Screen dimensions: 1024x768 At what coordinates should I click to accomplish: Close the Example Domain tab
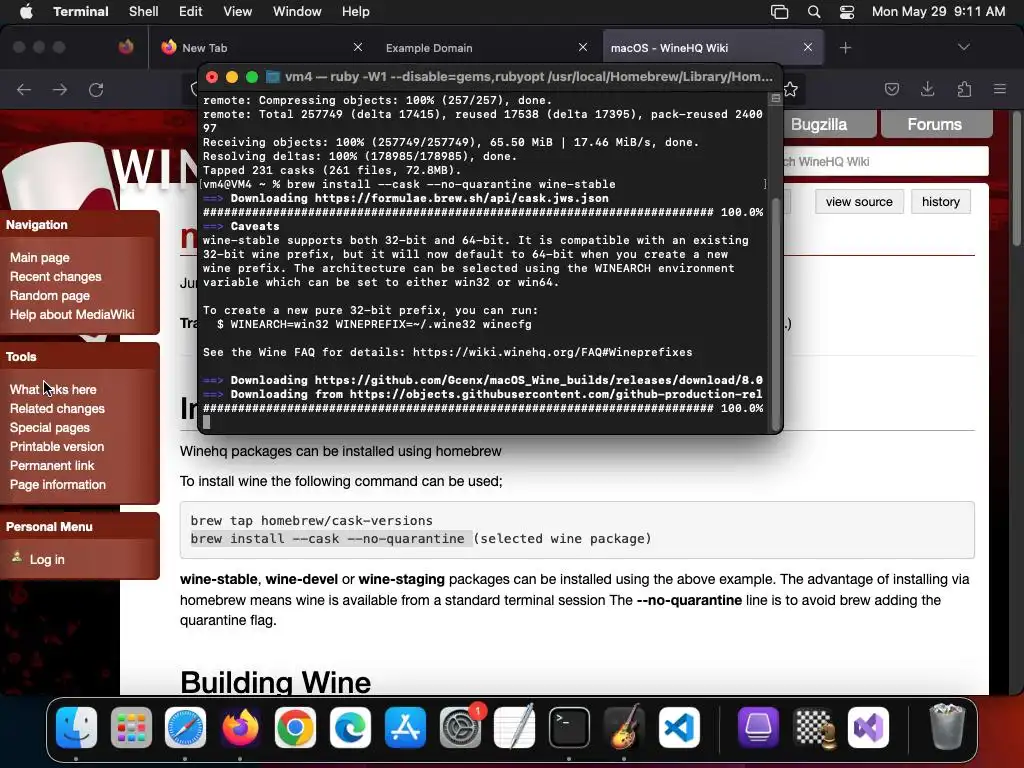[583, 47]
